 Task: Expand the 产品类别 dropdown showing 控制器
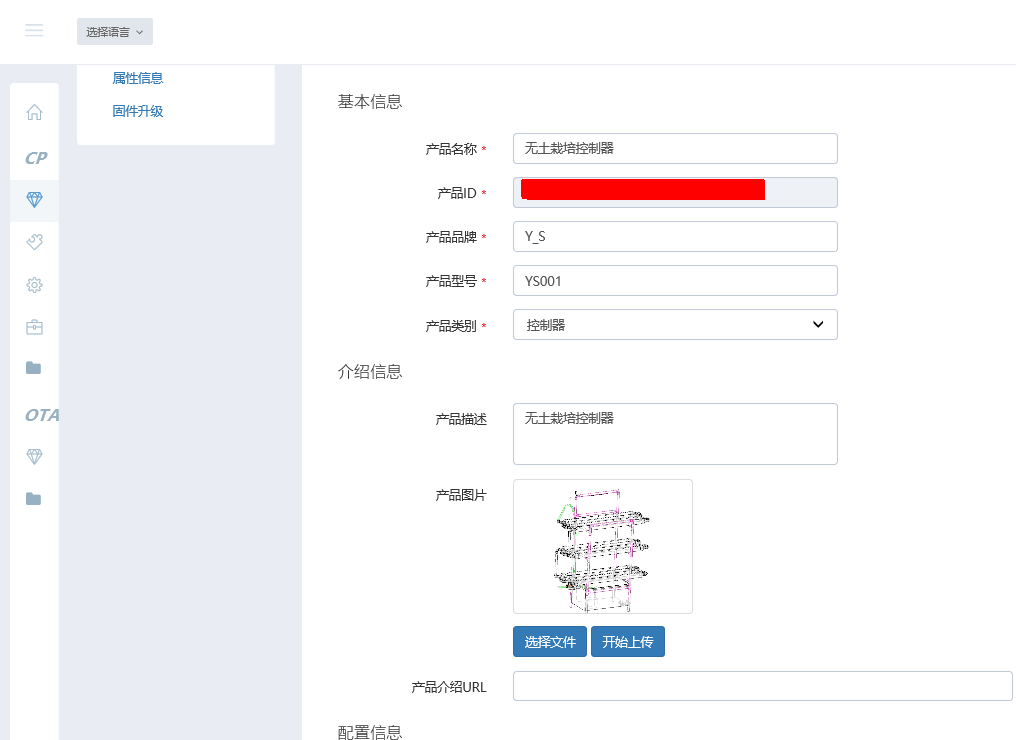674,325
